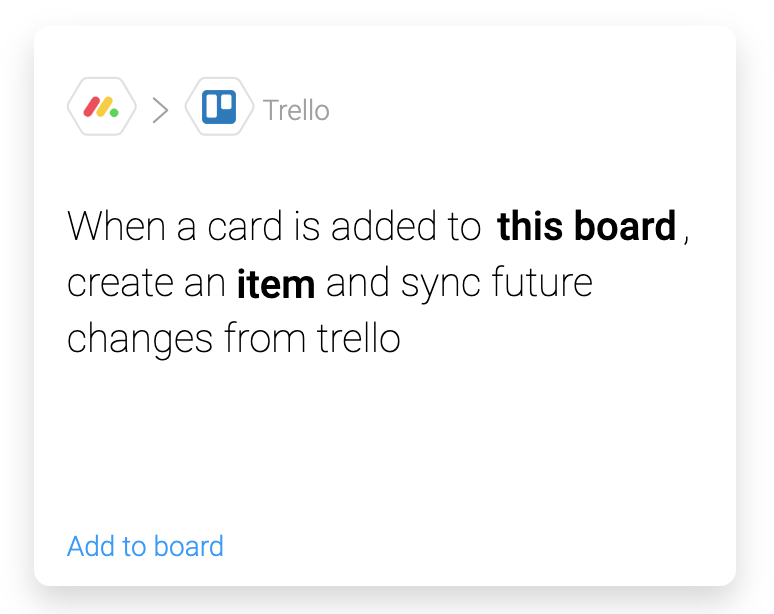Image resolution: width=774 pixels, height=614 pixels.
Task: Click the 'and sync future' text
Action: coord(459,284)
